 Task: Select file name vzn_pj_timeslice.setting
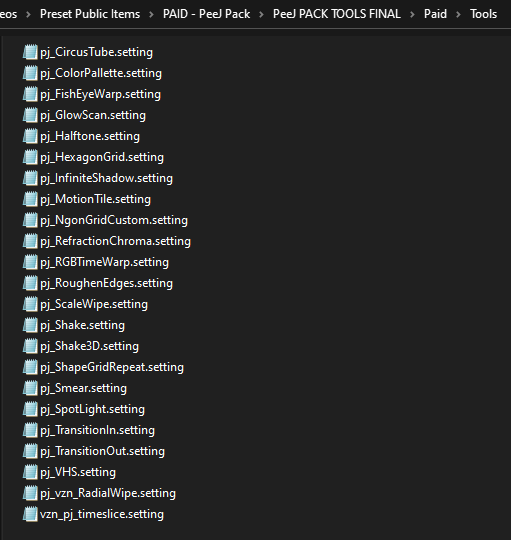pyautogui.click(x=102, y=515)
